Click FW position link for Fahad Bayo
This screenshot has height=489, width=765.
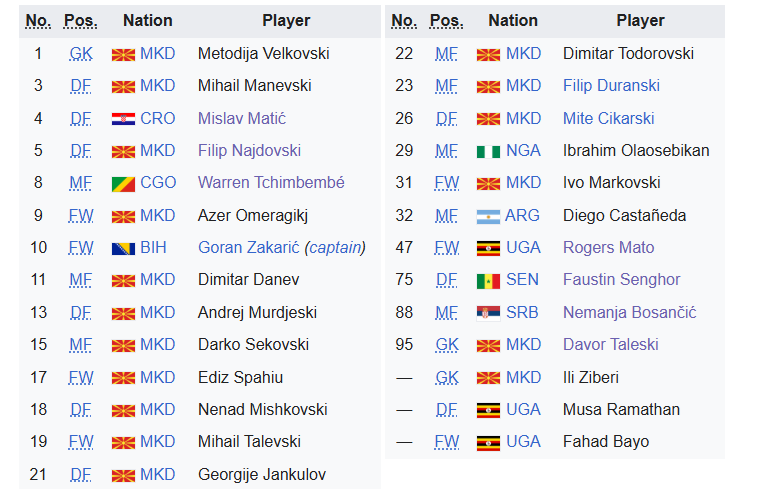[446, 442]
